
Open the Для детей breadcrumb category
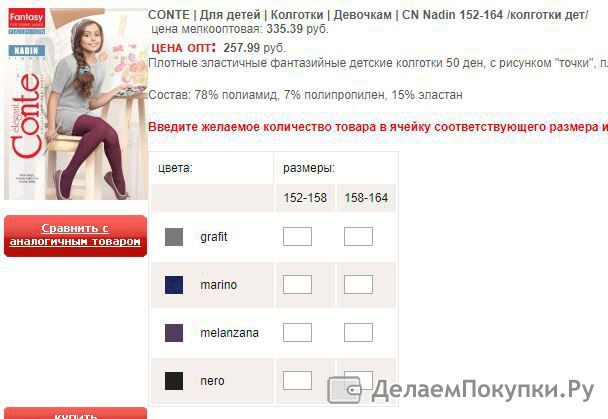tap(230, 15)
